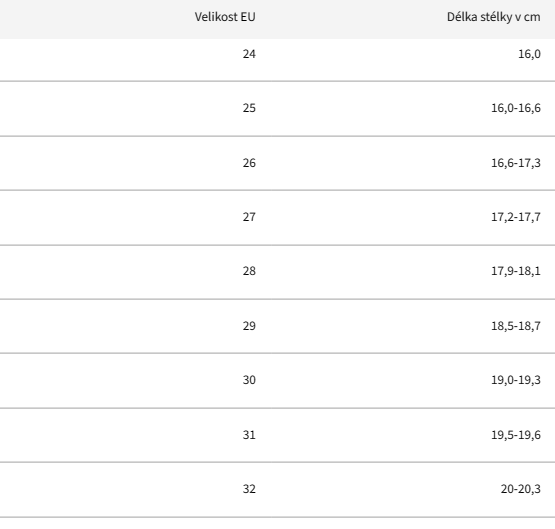Click the 16,0-16,6 length value
The image size is (555, 529).
coord(516,108)
